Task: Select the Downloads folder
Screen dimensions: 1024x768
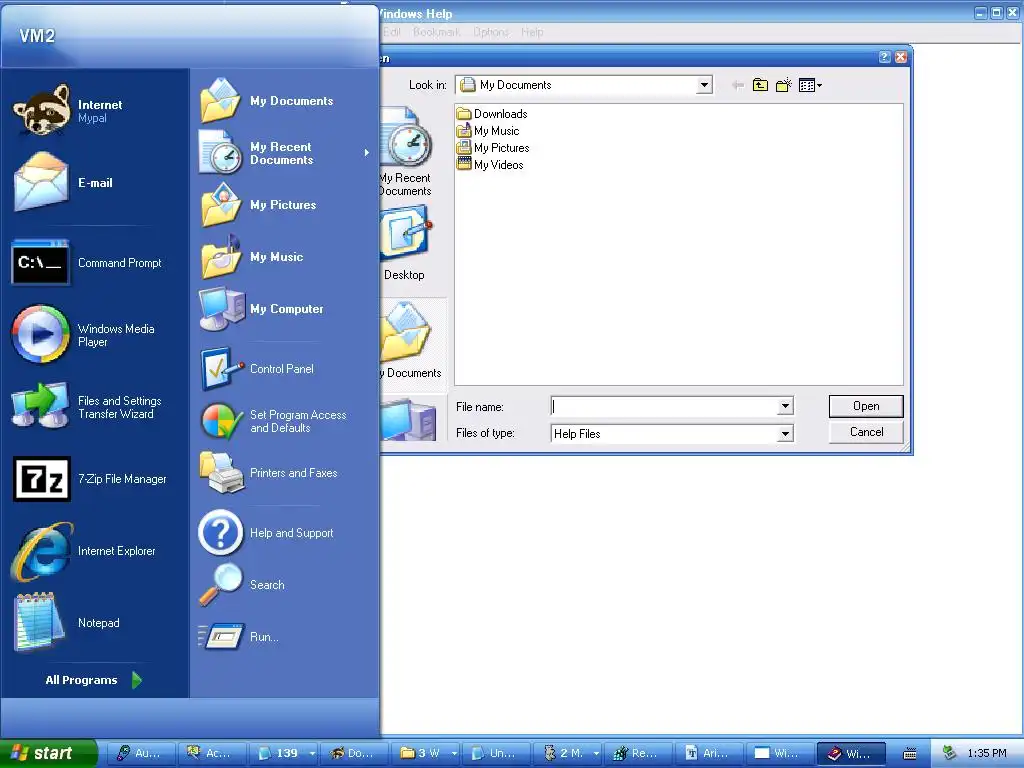Action: click(492, 114)
